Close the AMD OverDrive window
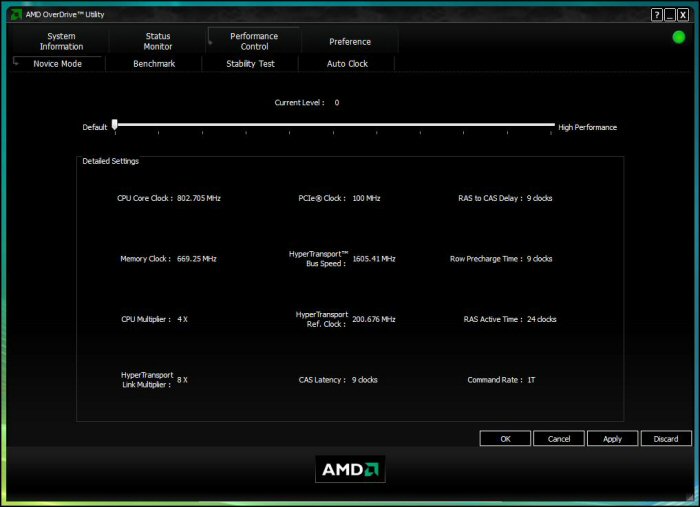Screen dimensions: 700x507 tap(683, 15)
